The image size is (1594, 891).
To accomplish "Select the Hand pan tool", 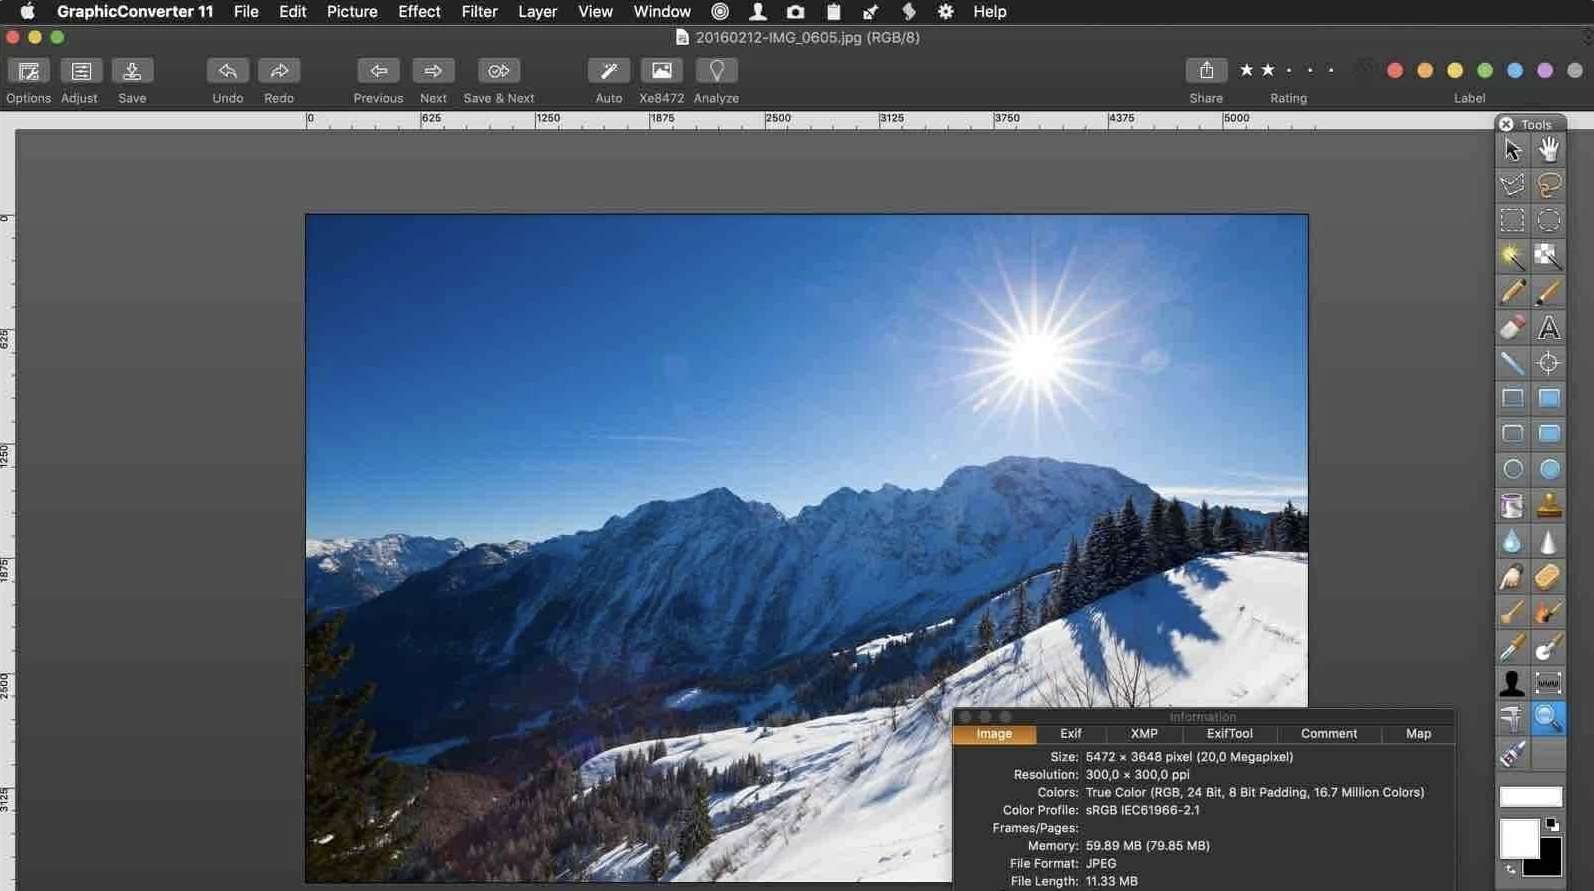I will tap(1548, 150).
